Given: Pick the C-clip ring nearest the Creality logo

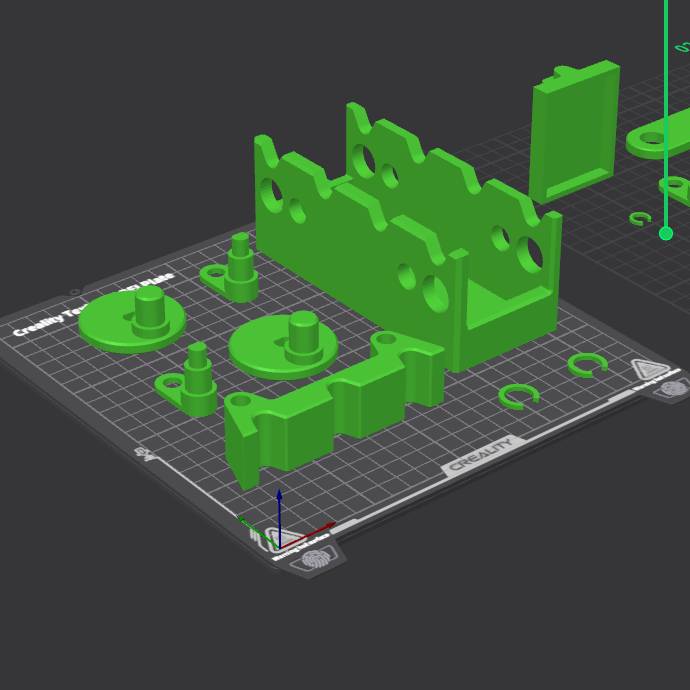Looking at the screenshot, I should (x=518, y=396).
